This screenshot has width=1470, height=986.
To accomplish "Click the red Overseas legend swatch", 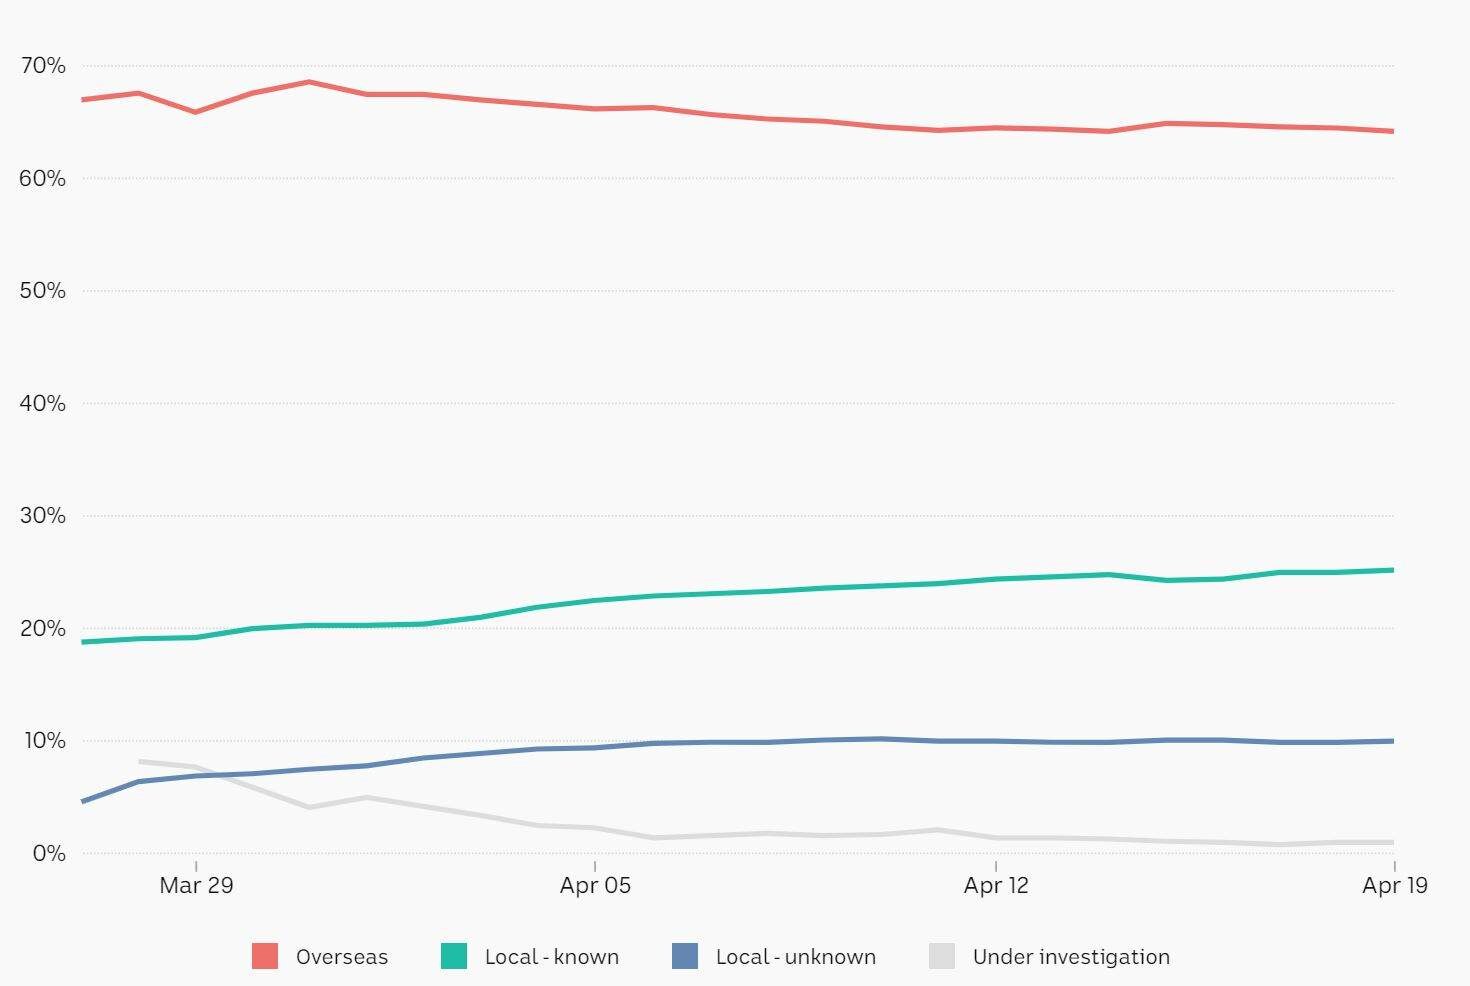I will coord(265,956).
